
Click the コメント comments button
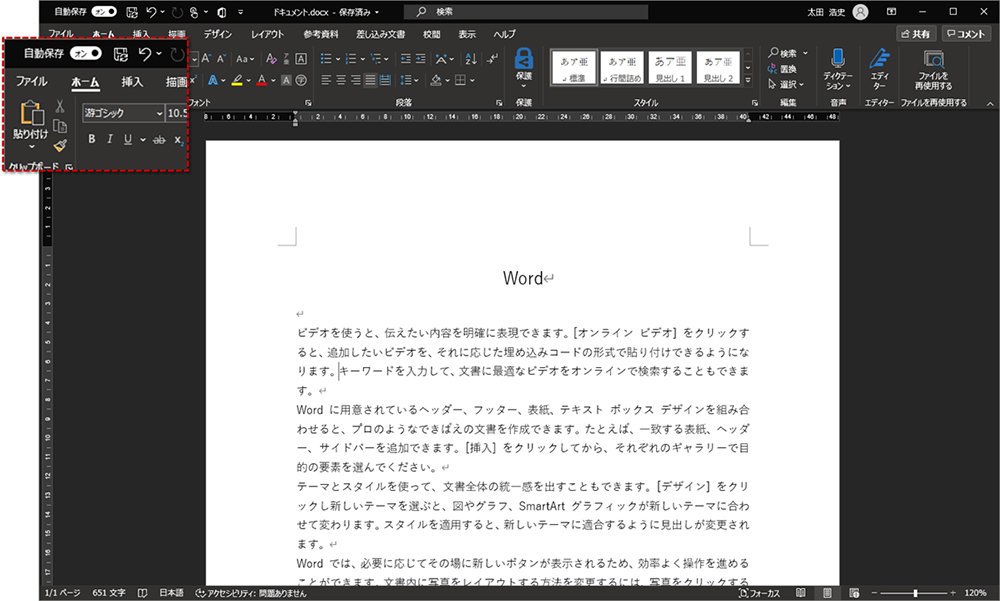(967, 34)
